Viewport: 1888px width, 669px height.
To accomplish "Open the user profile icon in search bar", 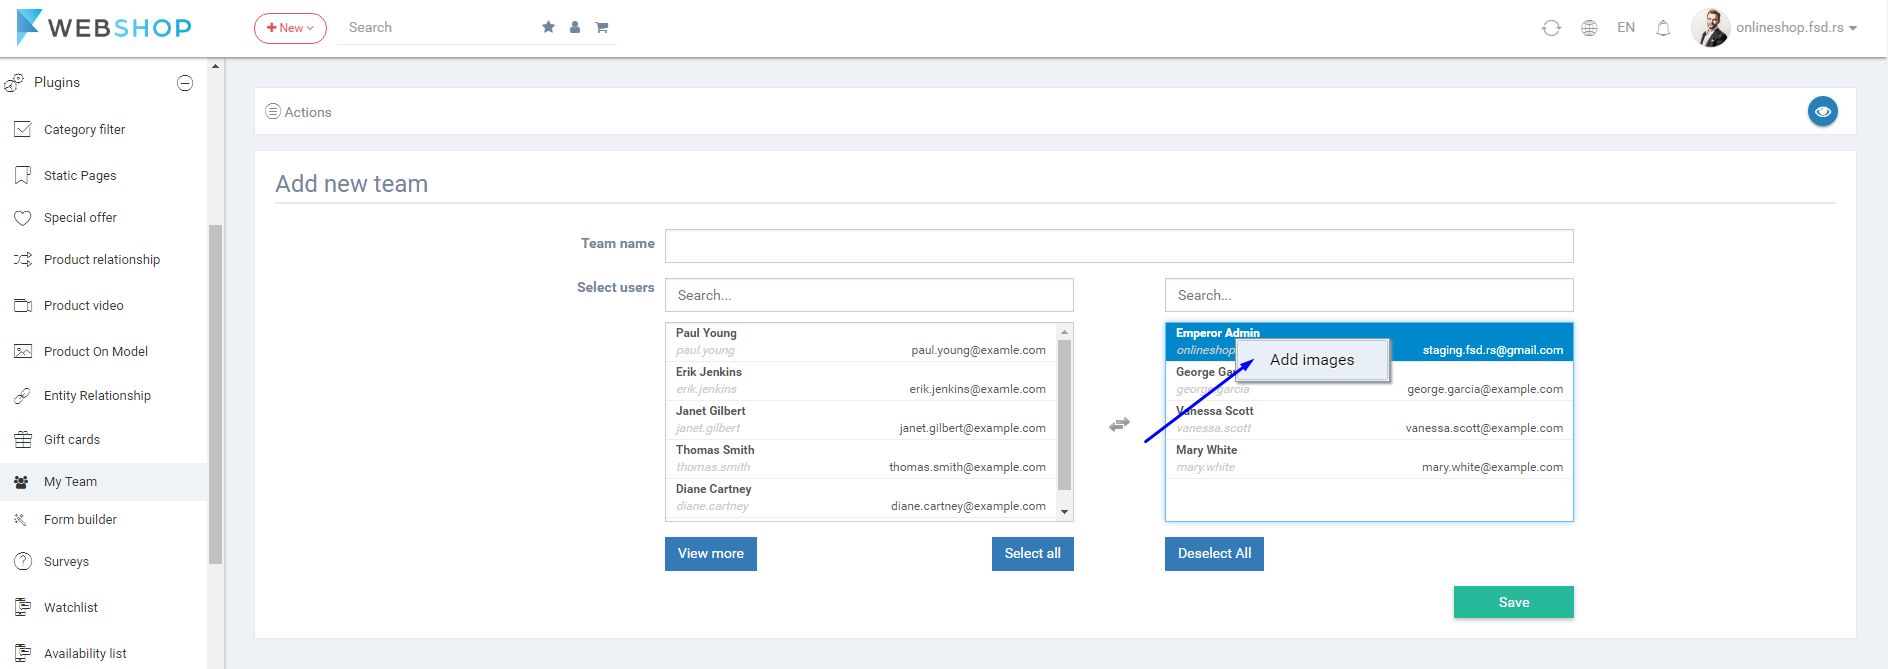I will (x=575, y=27).
